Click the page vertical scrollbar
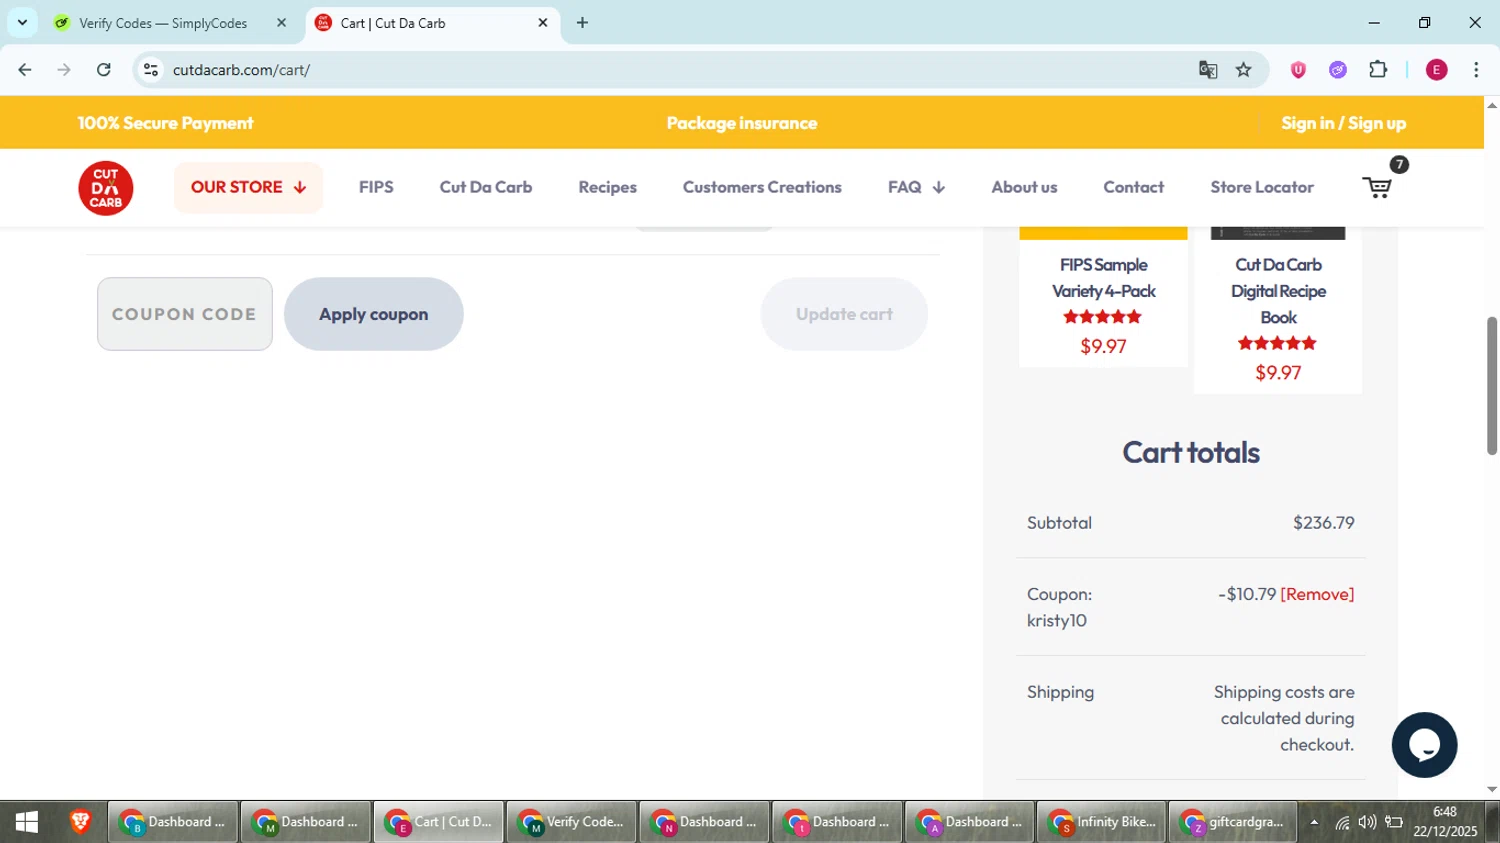Screen dimensions: 1500x843 point(1492,385)
